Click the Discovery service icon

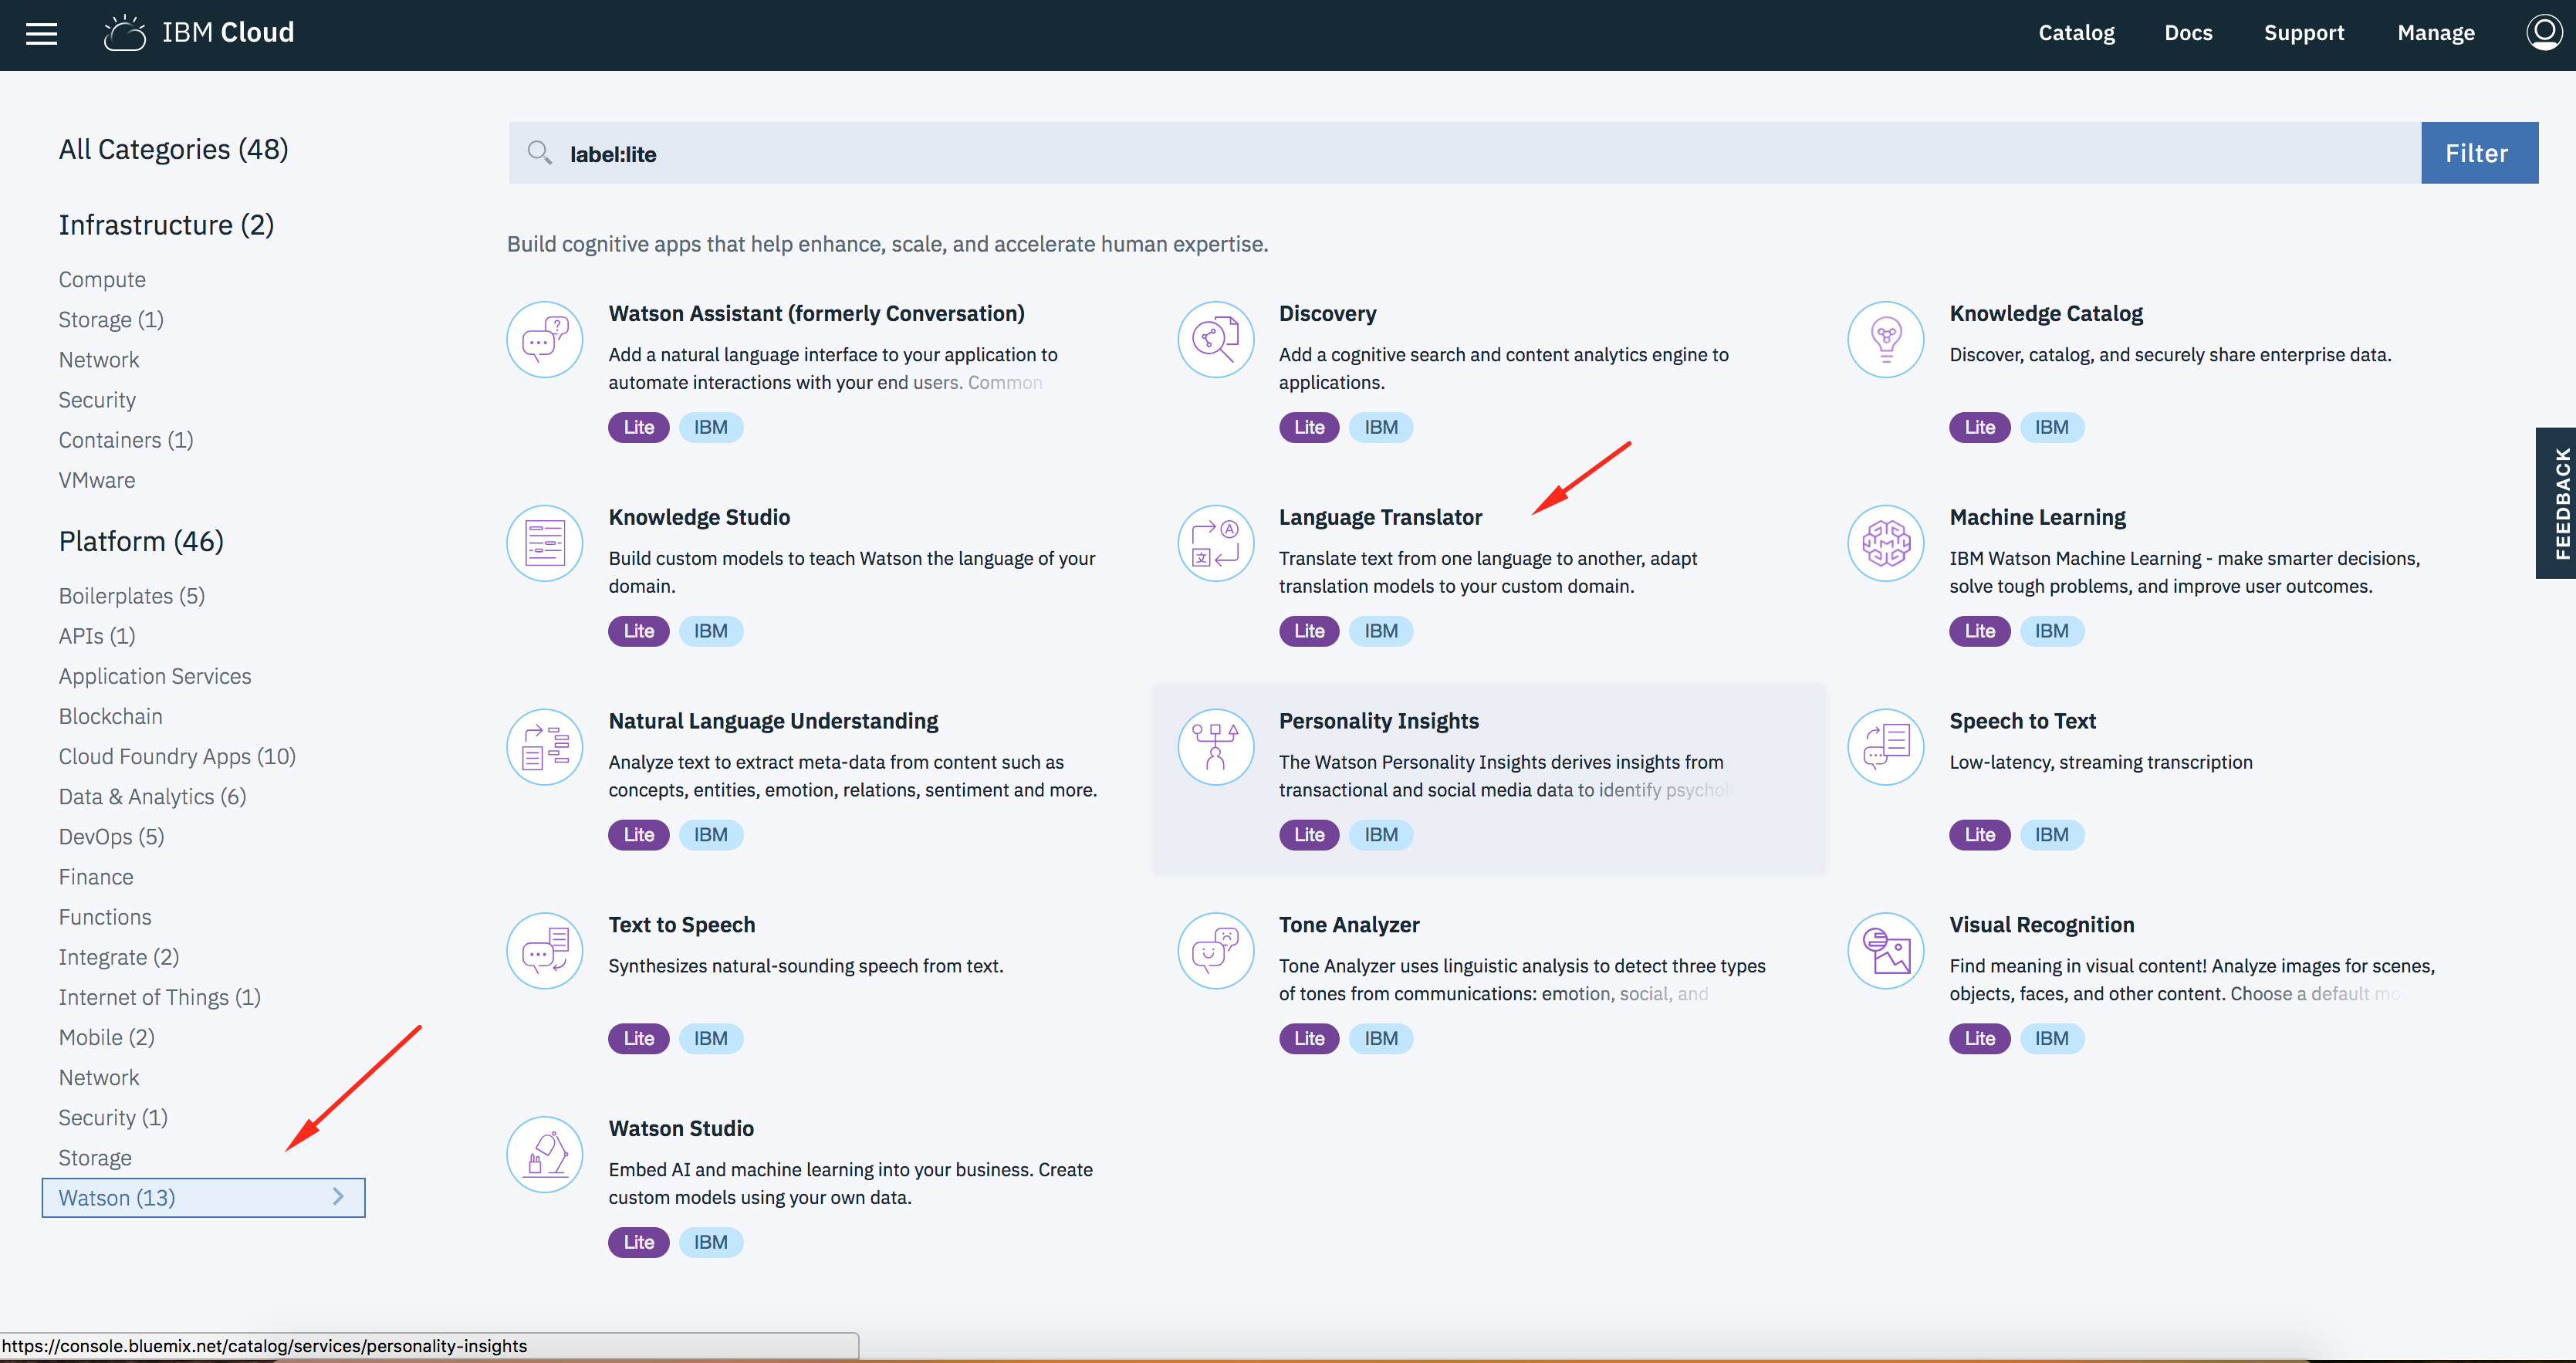pos(1215,340)
